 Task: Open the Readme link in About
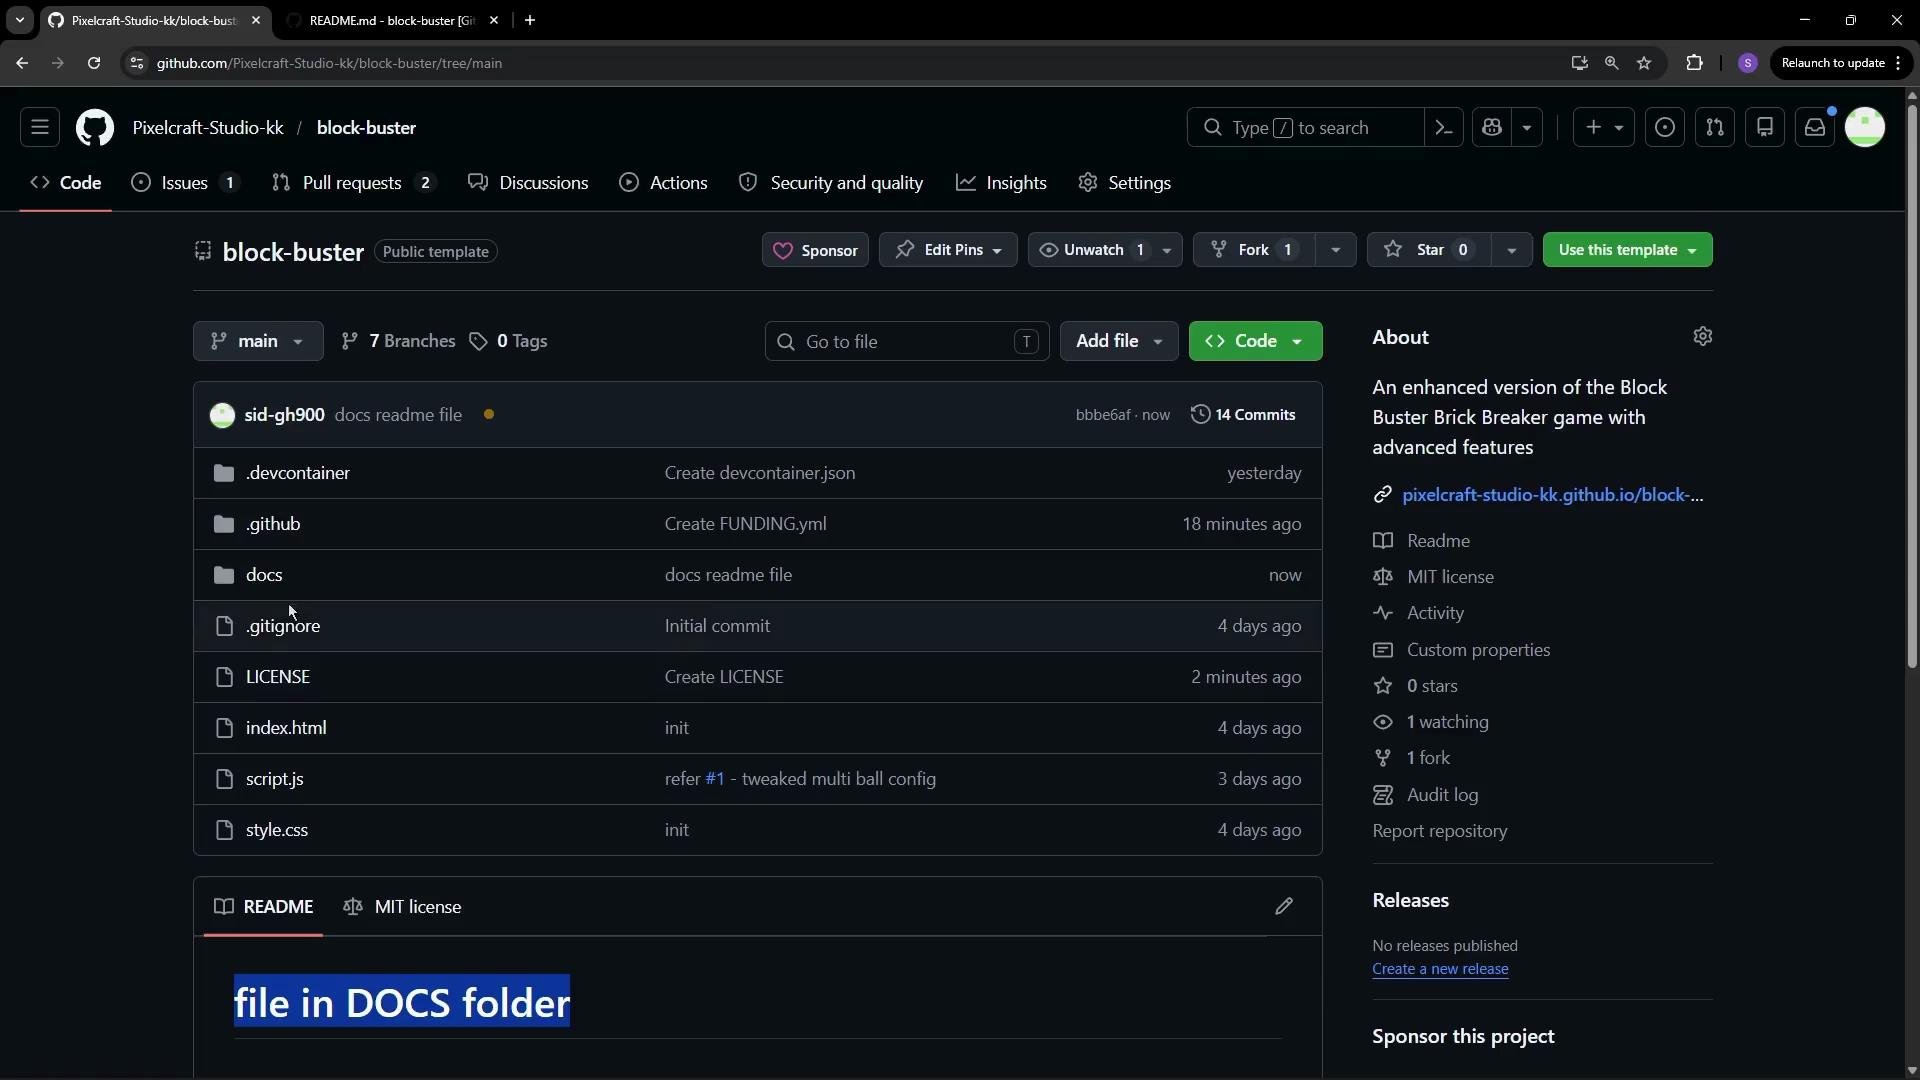(1438, 541)
